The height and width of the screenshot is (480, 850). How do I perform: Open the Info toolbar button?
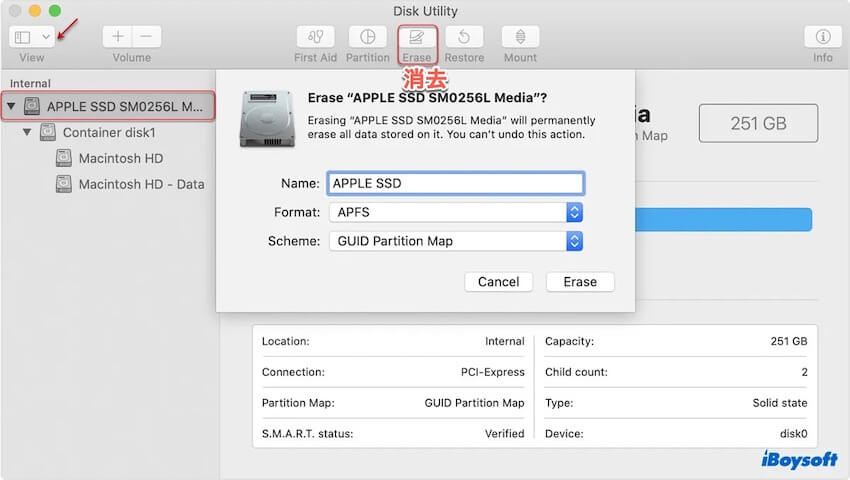pyautogui.click(x=823, y=37)
